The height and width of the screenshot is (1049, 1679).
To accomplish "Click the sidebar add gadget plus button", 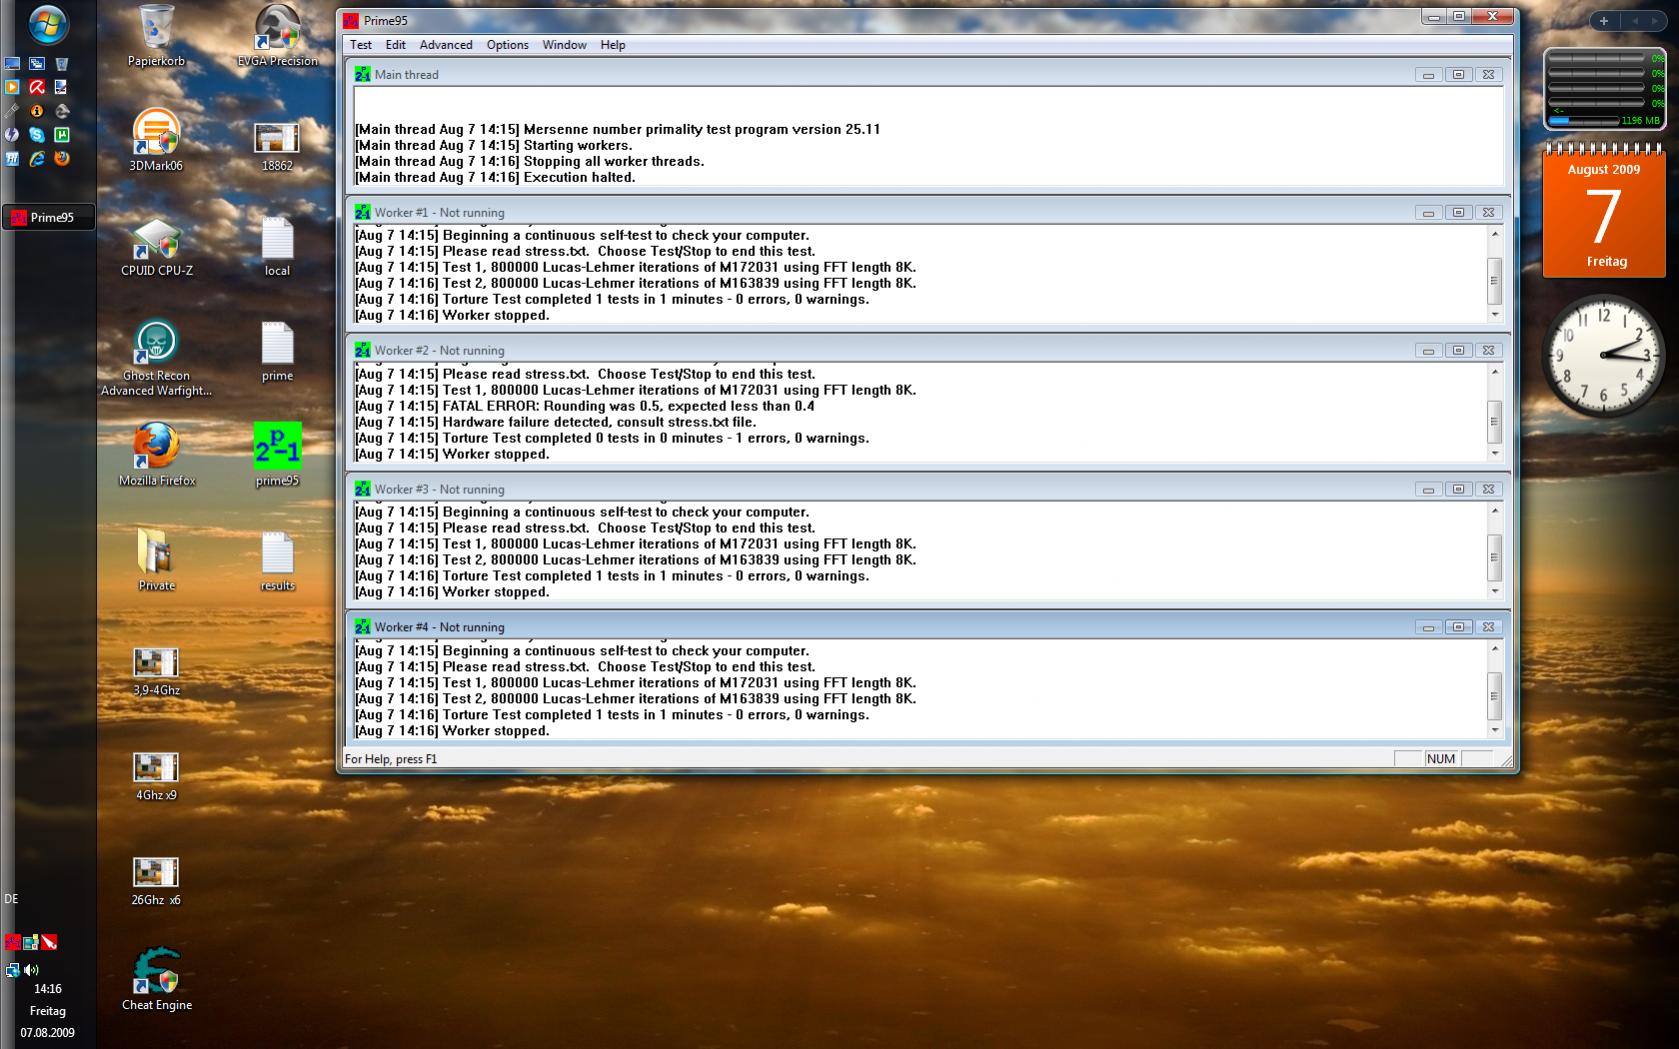I will [x=1604, y=20].
